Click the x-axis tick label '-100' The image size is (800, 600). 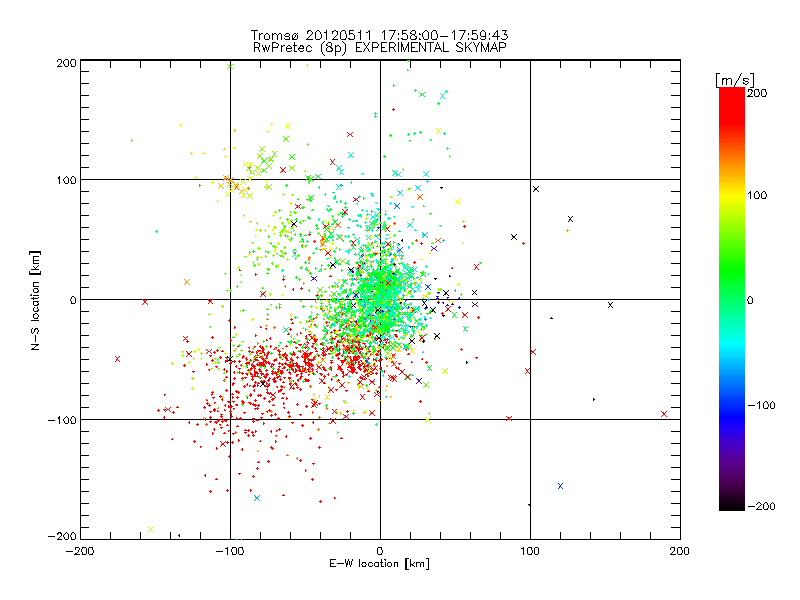click(230, 551)
